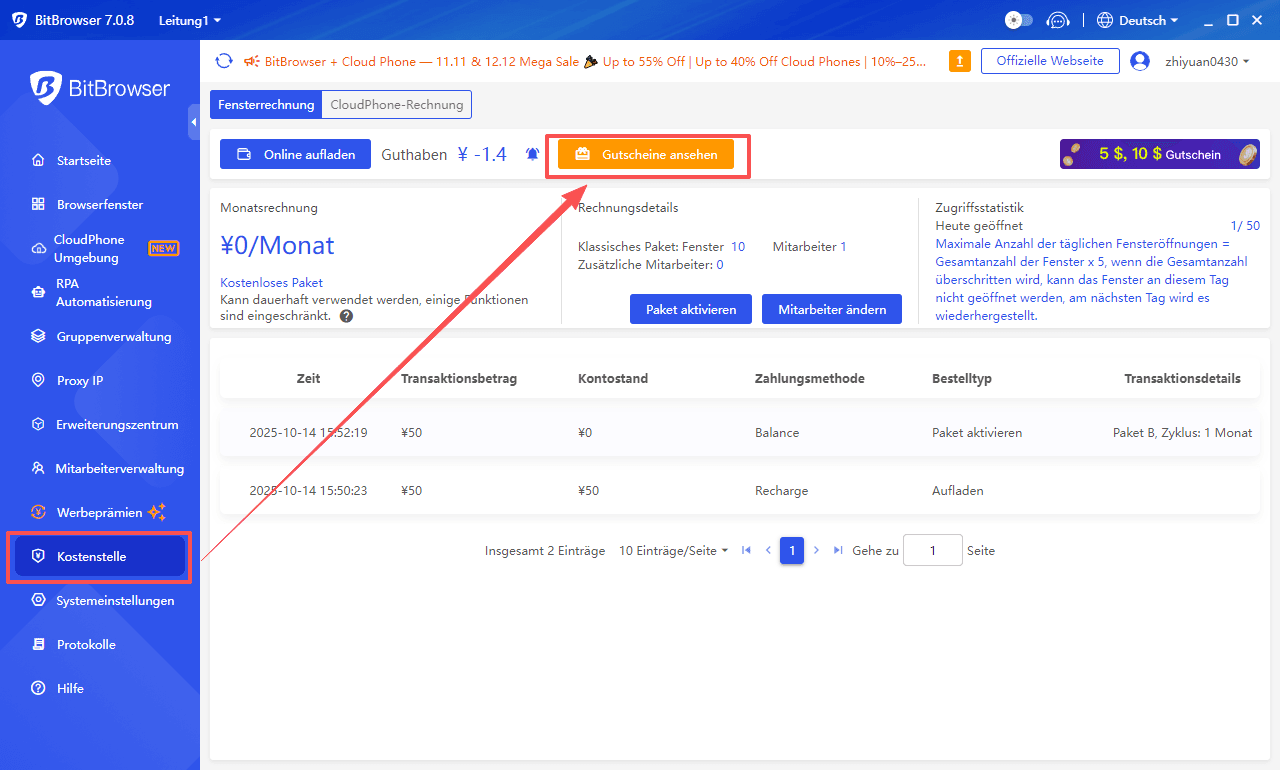This screenshot has height=770, width=1280.
Task: Click the Browserfenster grid icon
Action: coord(38,204)
